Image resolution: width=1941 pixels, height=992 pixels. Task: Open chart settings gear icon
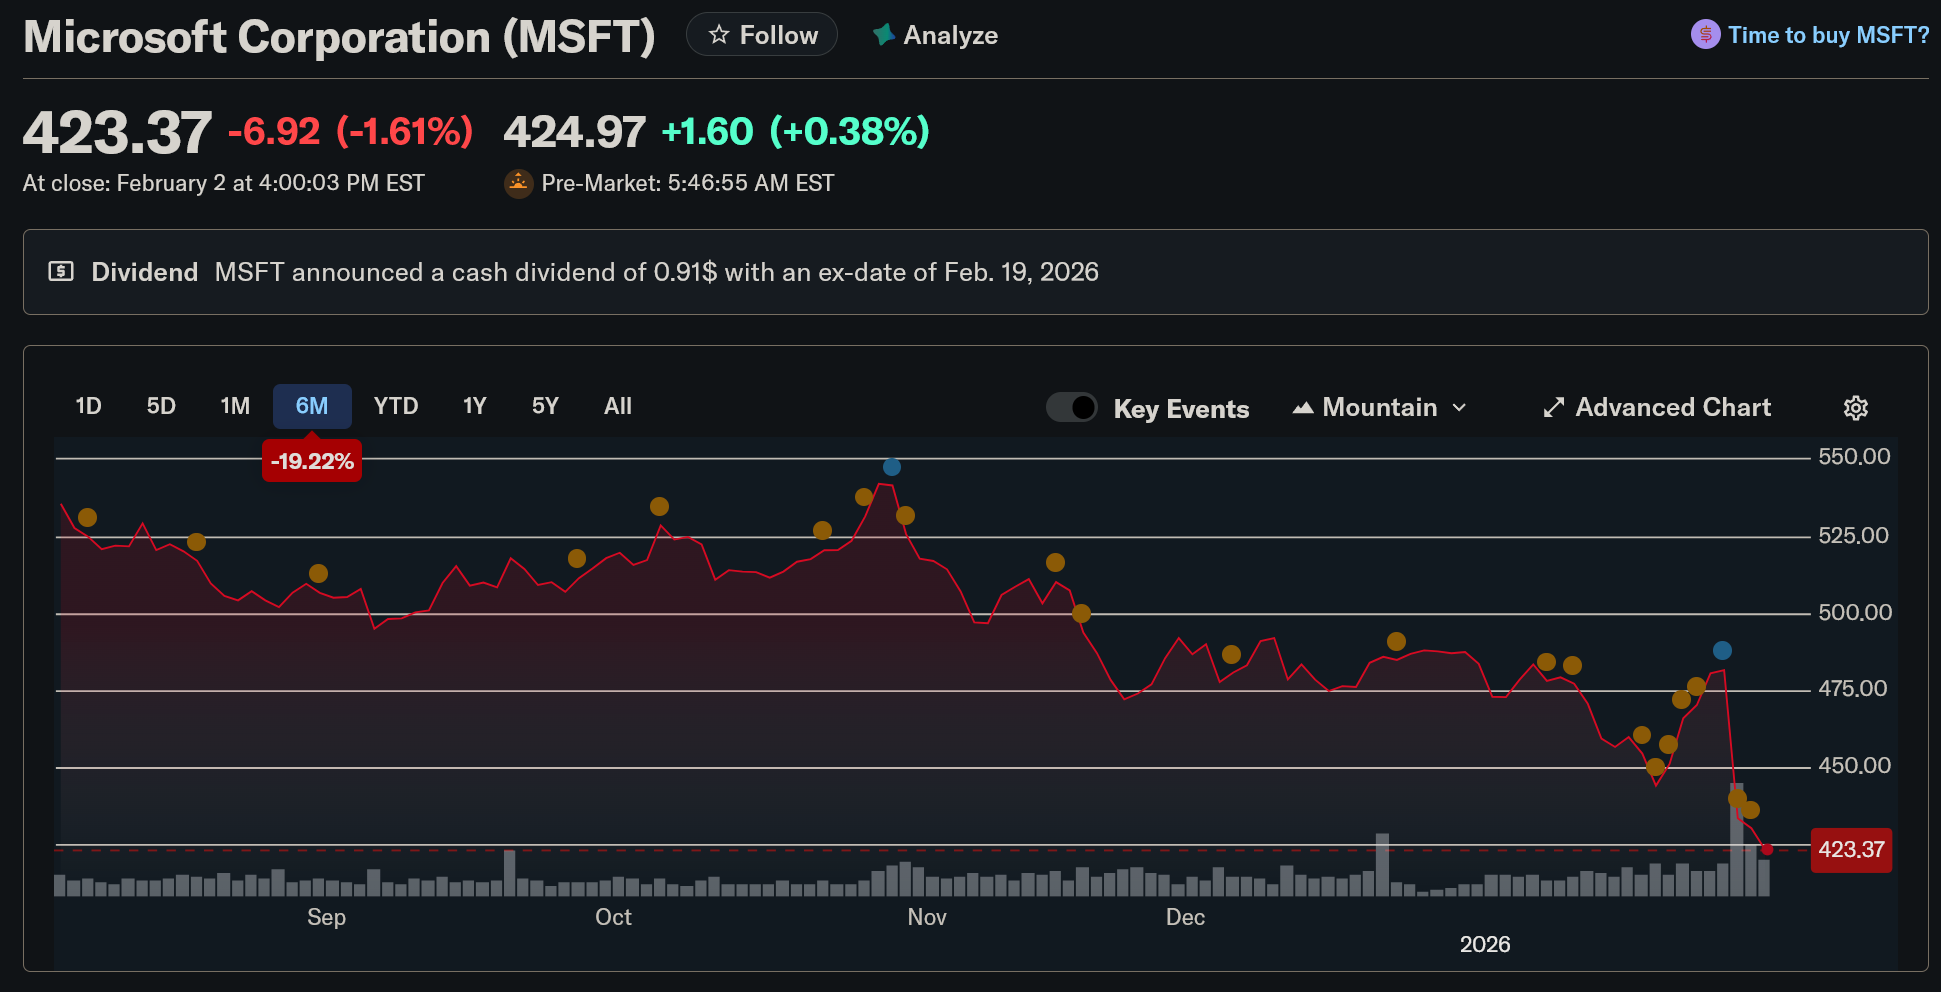[1855, 408]
